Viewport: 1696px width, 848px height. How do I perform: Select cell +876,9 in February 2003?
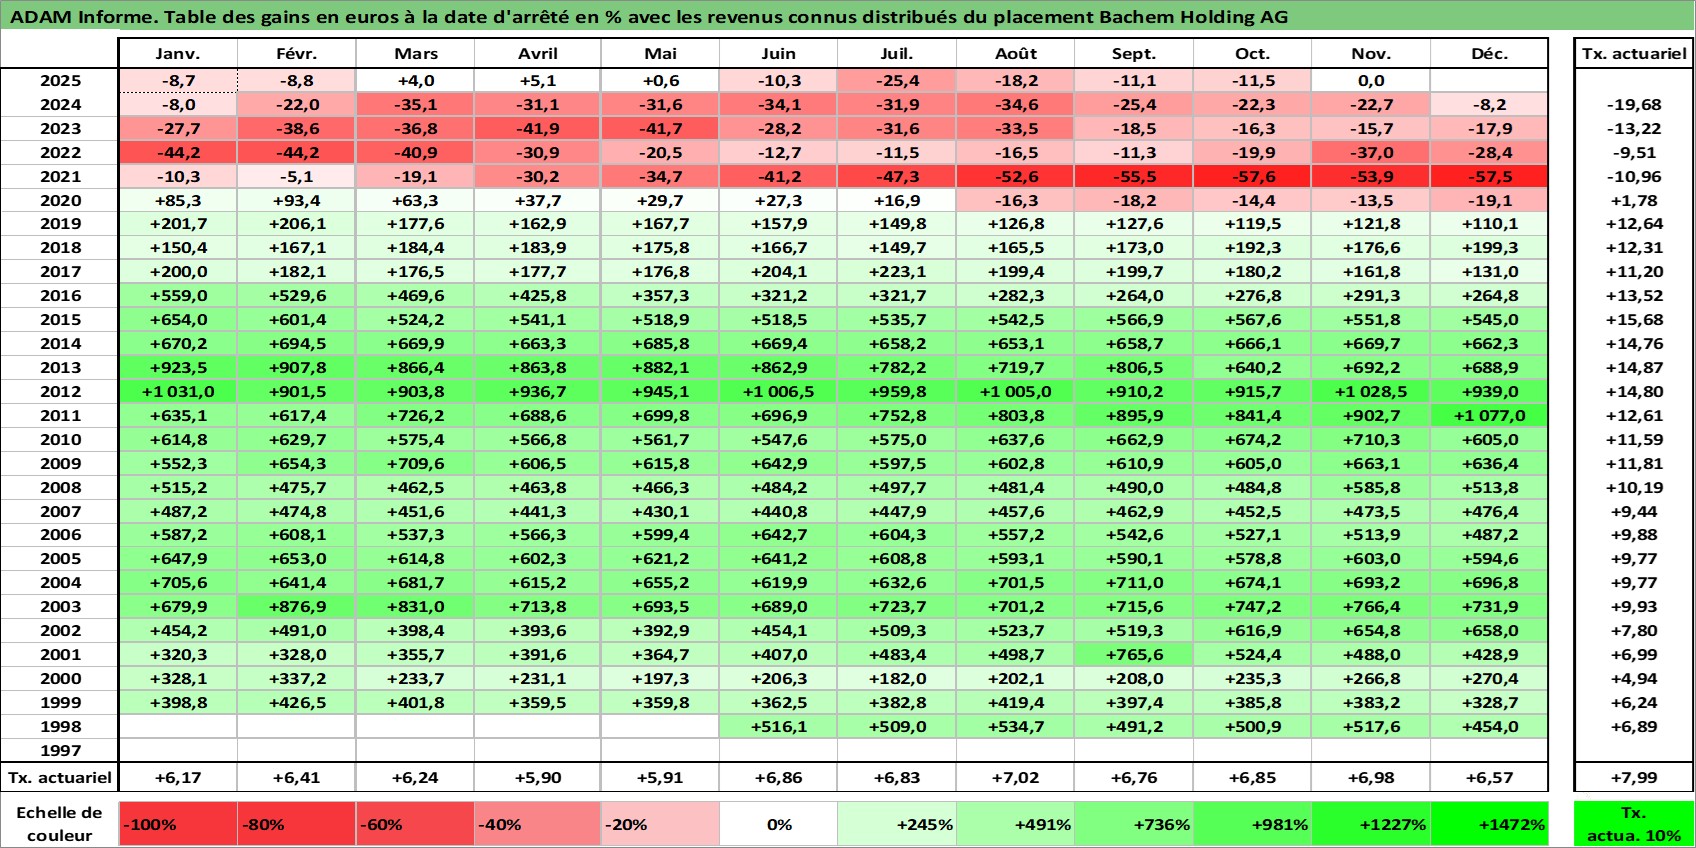pyautogui.click(x=297, y=607)
